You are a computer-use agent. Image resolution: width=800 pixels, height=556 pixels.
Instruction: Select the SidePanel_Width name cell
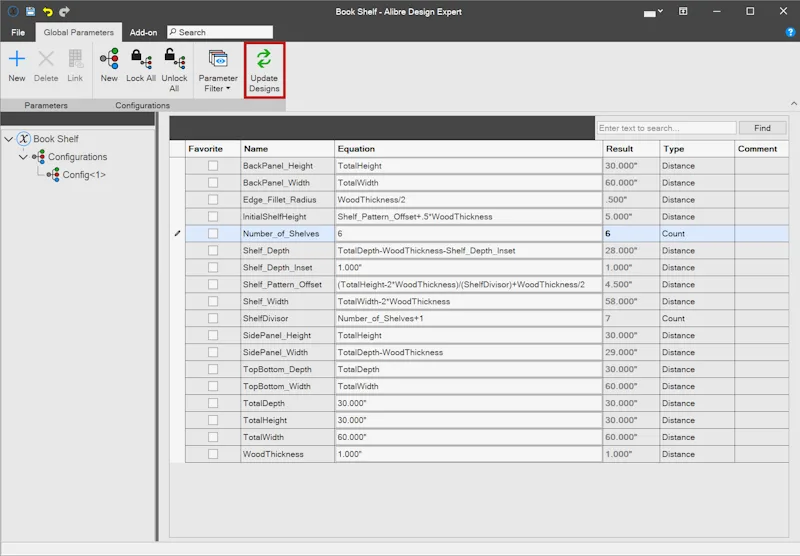click(287, 352)
